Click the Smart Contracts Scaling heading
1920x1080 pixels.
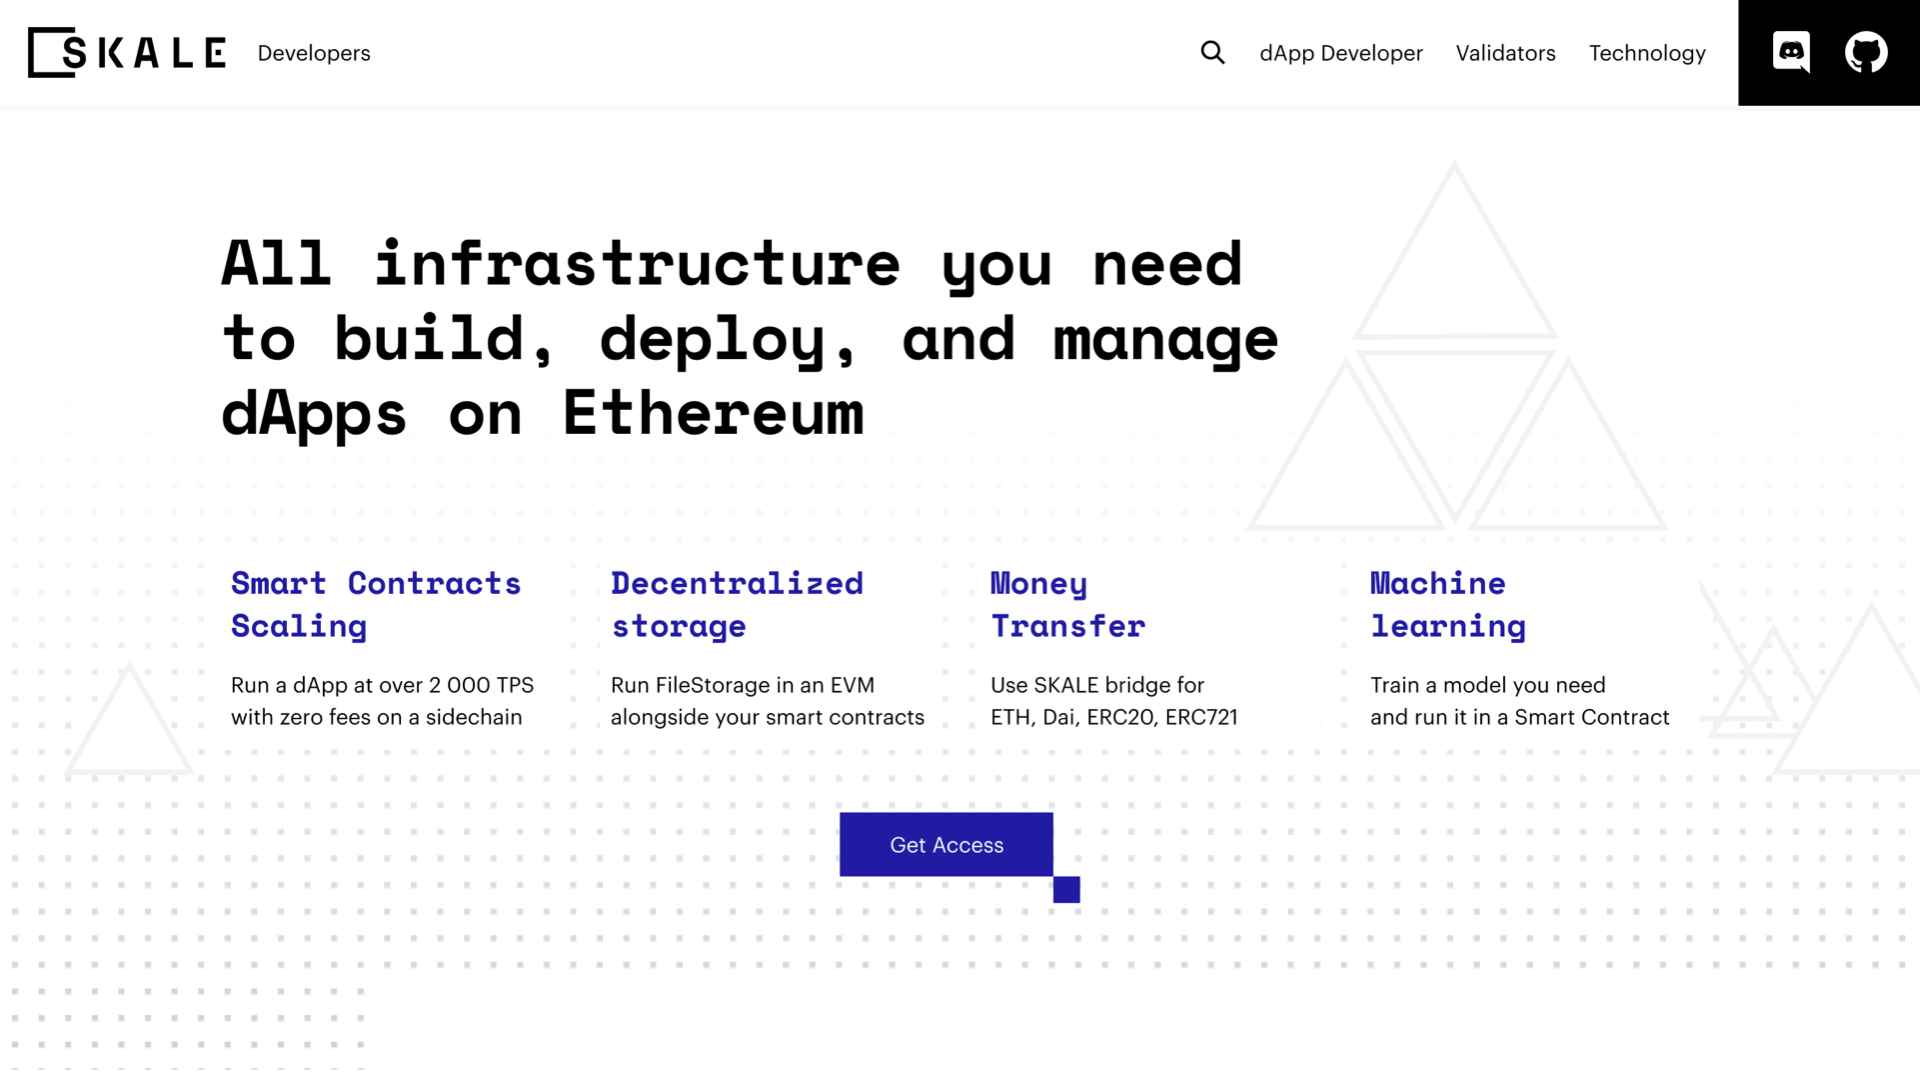[x=375, y=604]
